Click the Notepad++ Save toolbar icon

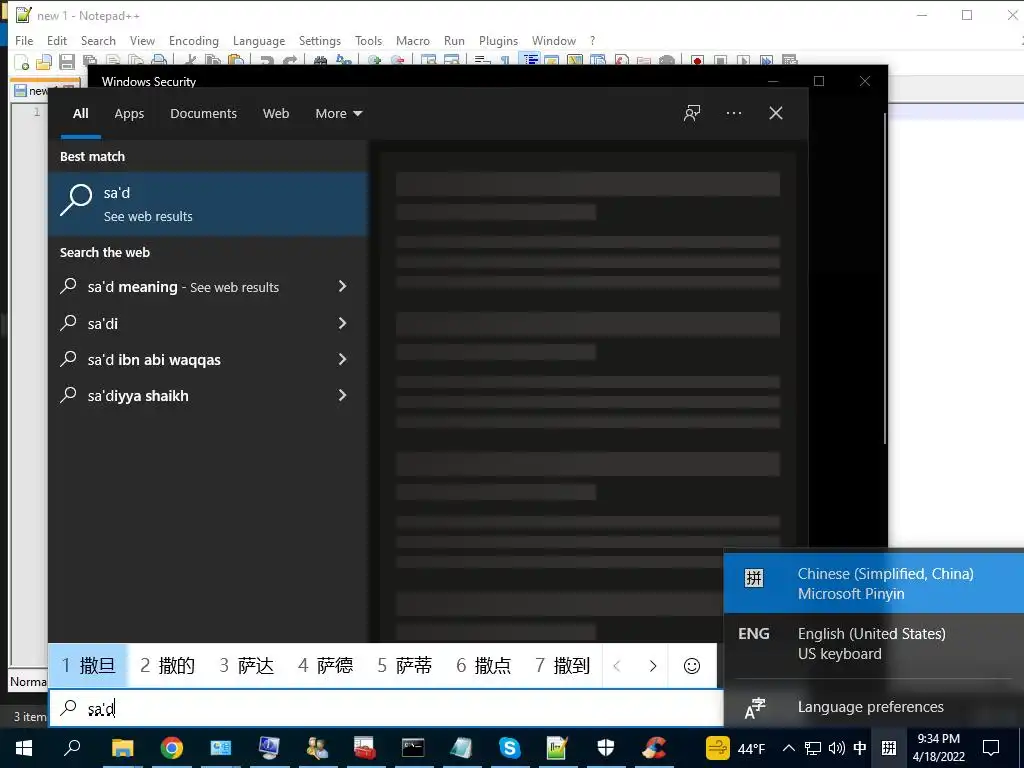(67, 61)
